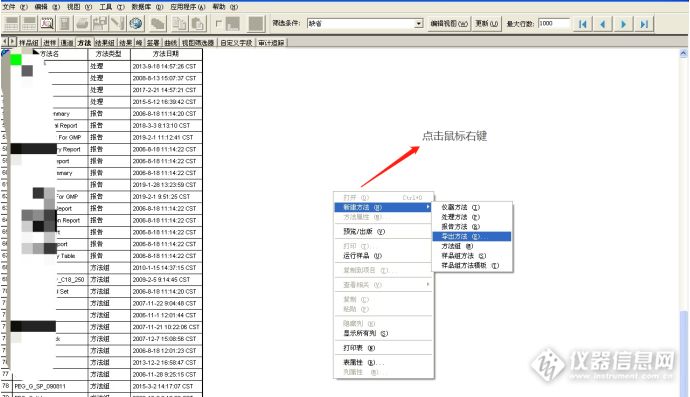This screenshot has height=397, width=690.
Task: Click the globe icon in the toolbar
Action: [x=136, y=23]
